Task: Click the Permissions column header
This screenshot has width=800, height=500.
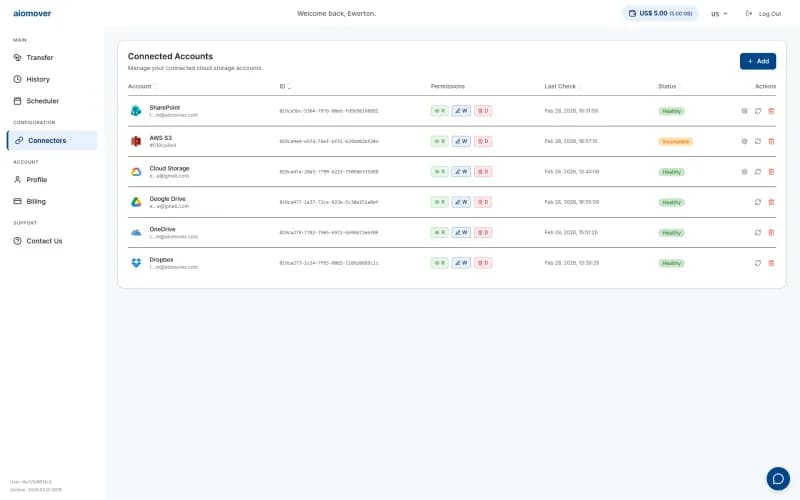Action: (x=447, y=86)
